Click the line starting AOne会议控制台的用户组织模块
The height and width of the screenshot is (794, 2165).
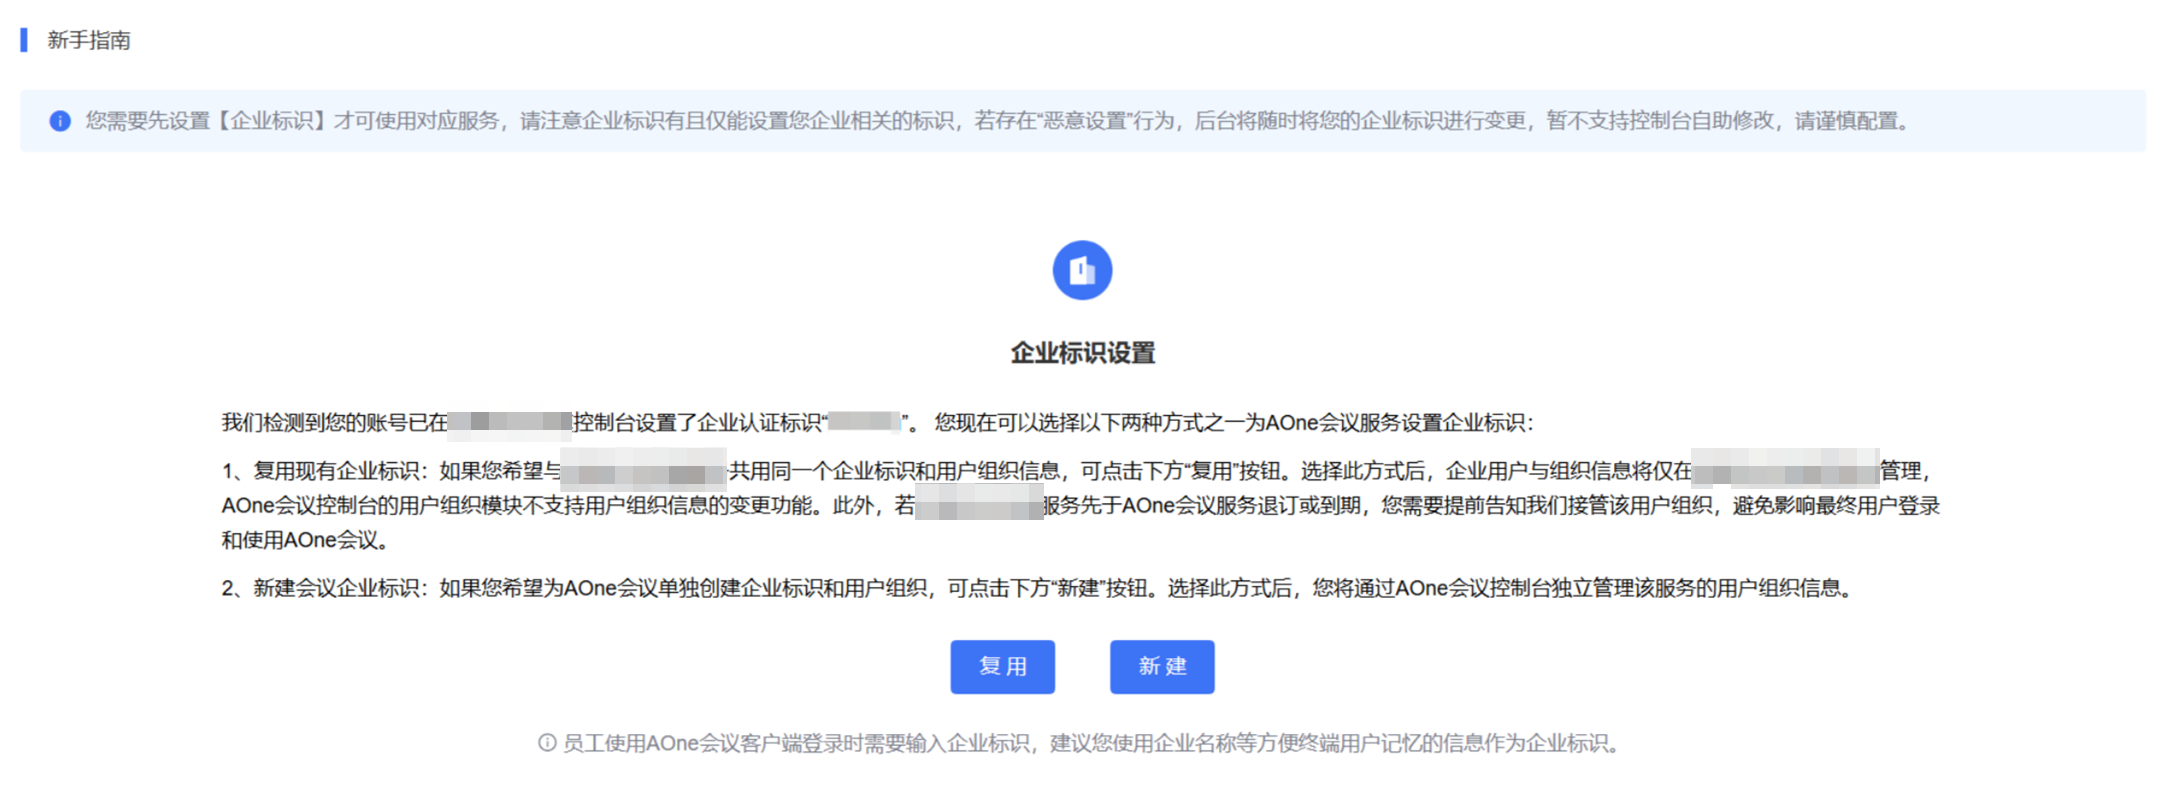tap(1080, 506)
